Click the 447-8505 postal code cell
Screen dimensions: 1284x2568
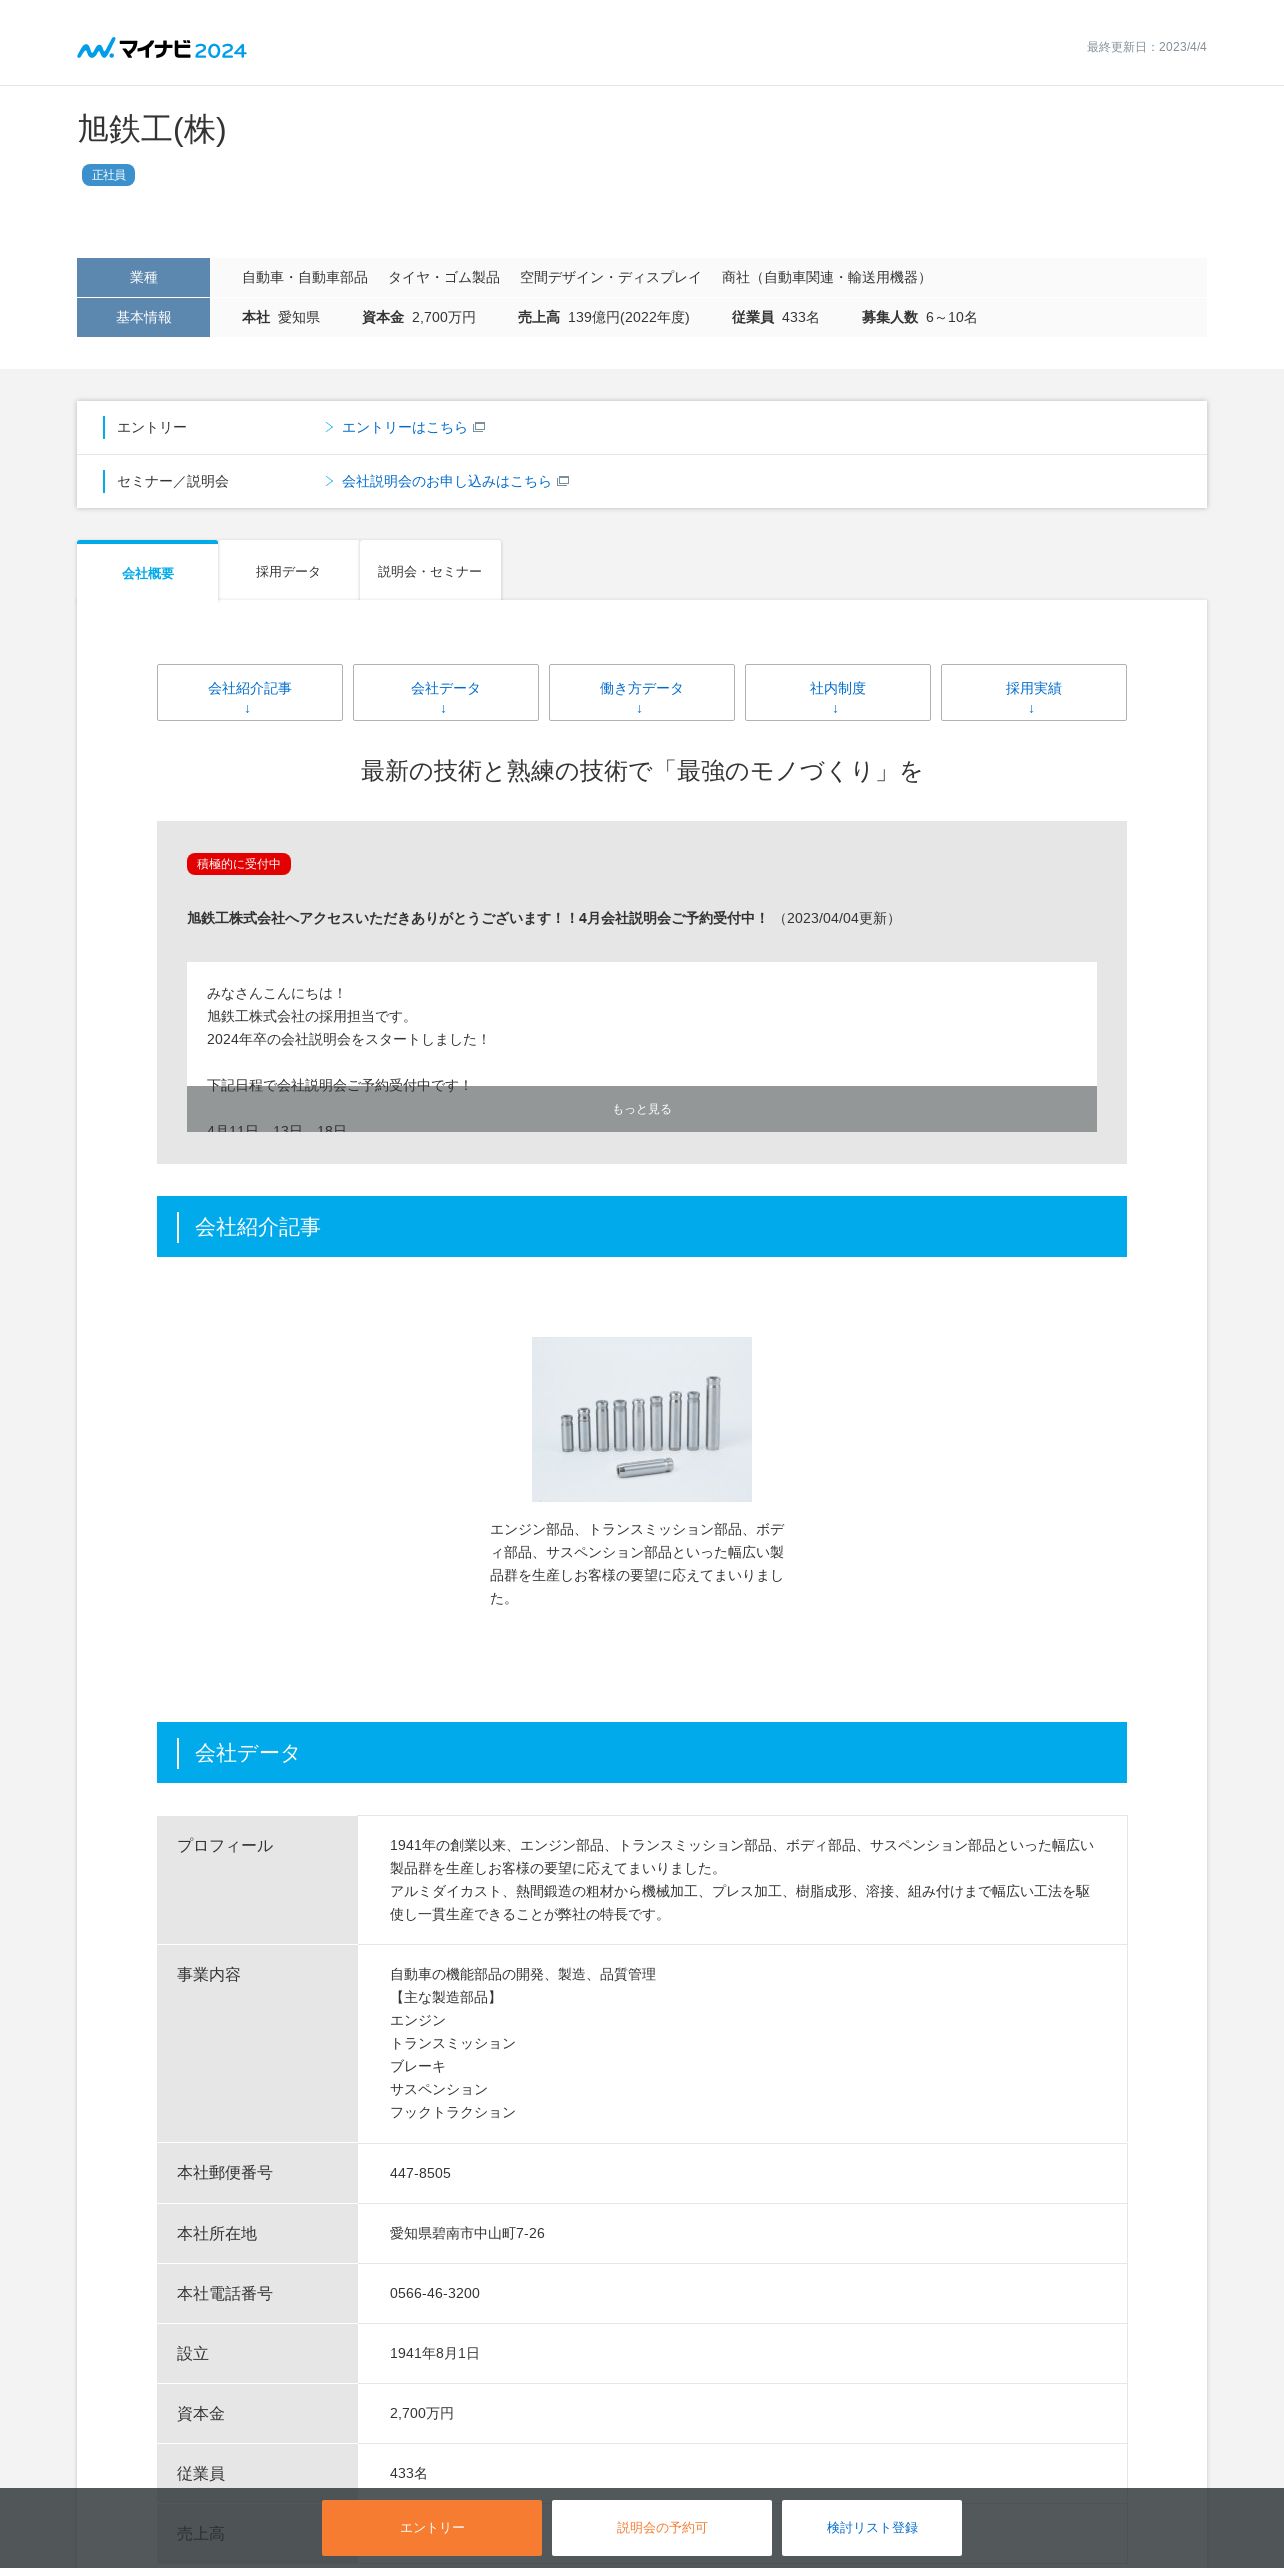point(742,2173)
